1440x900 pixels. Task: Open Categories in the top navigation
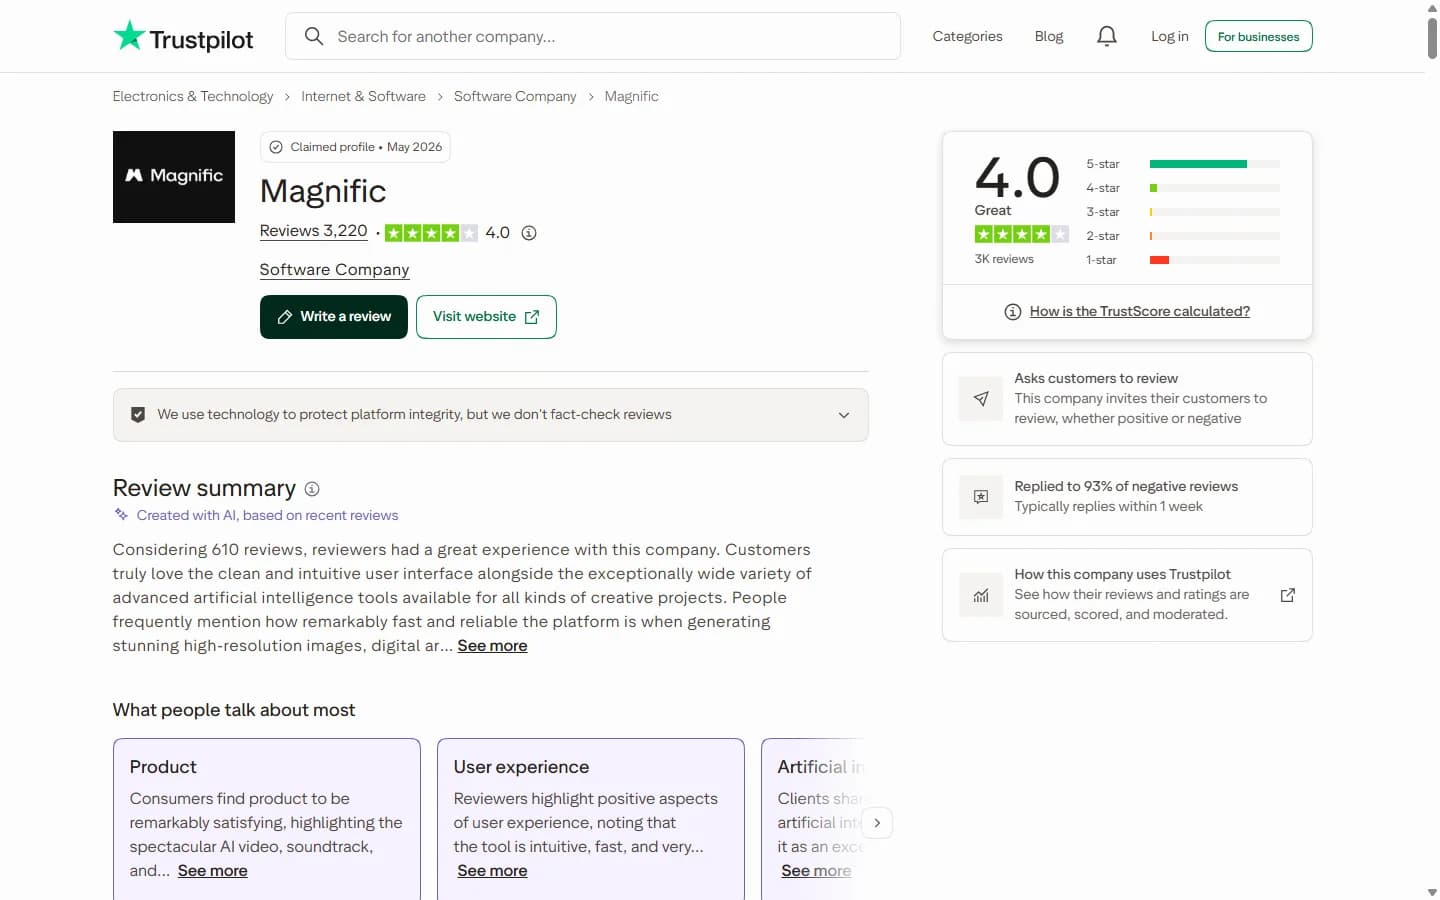967,36
